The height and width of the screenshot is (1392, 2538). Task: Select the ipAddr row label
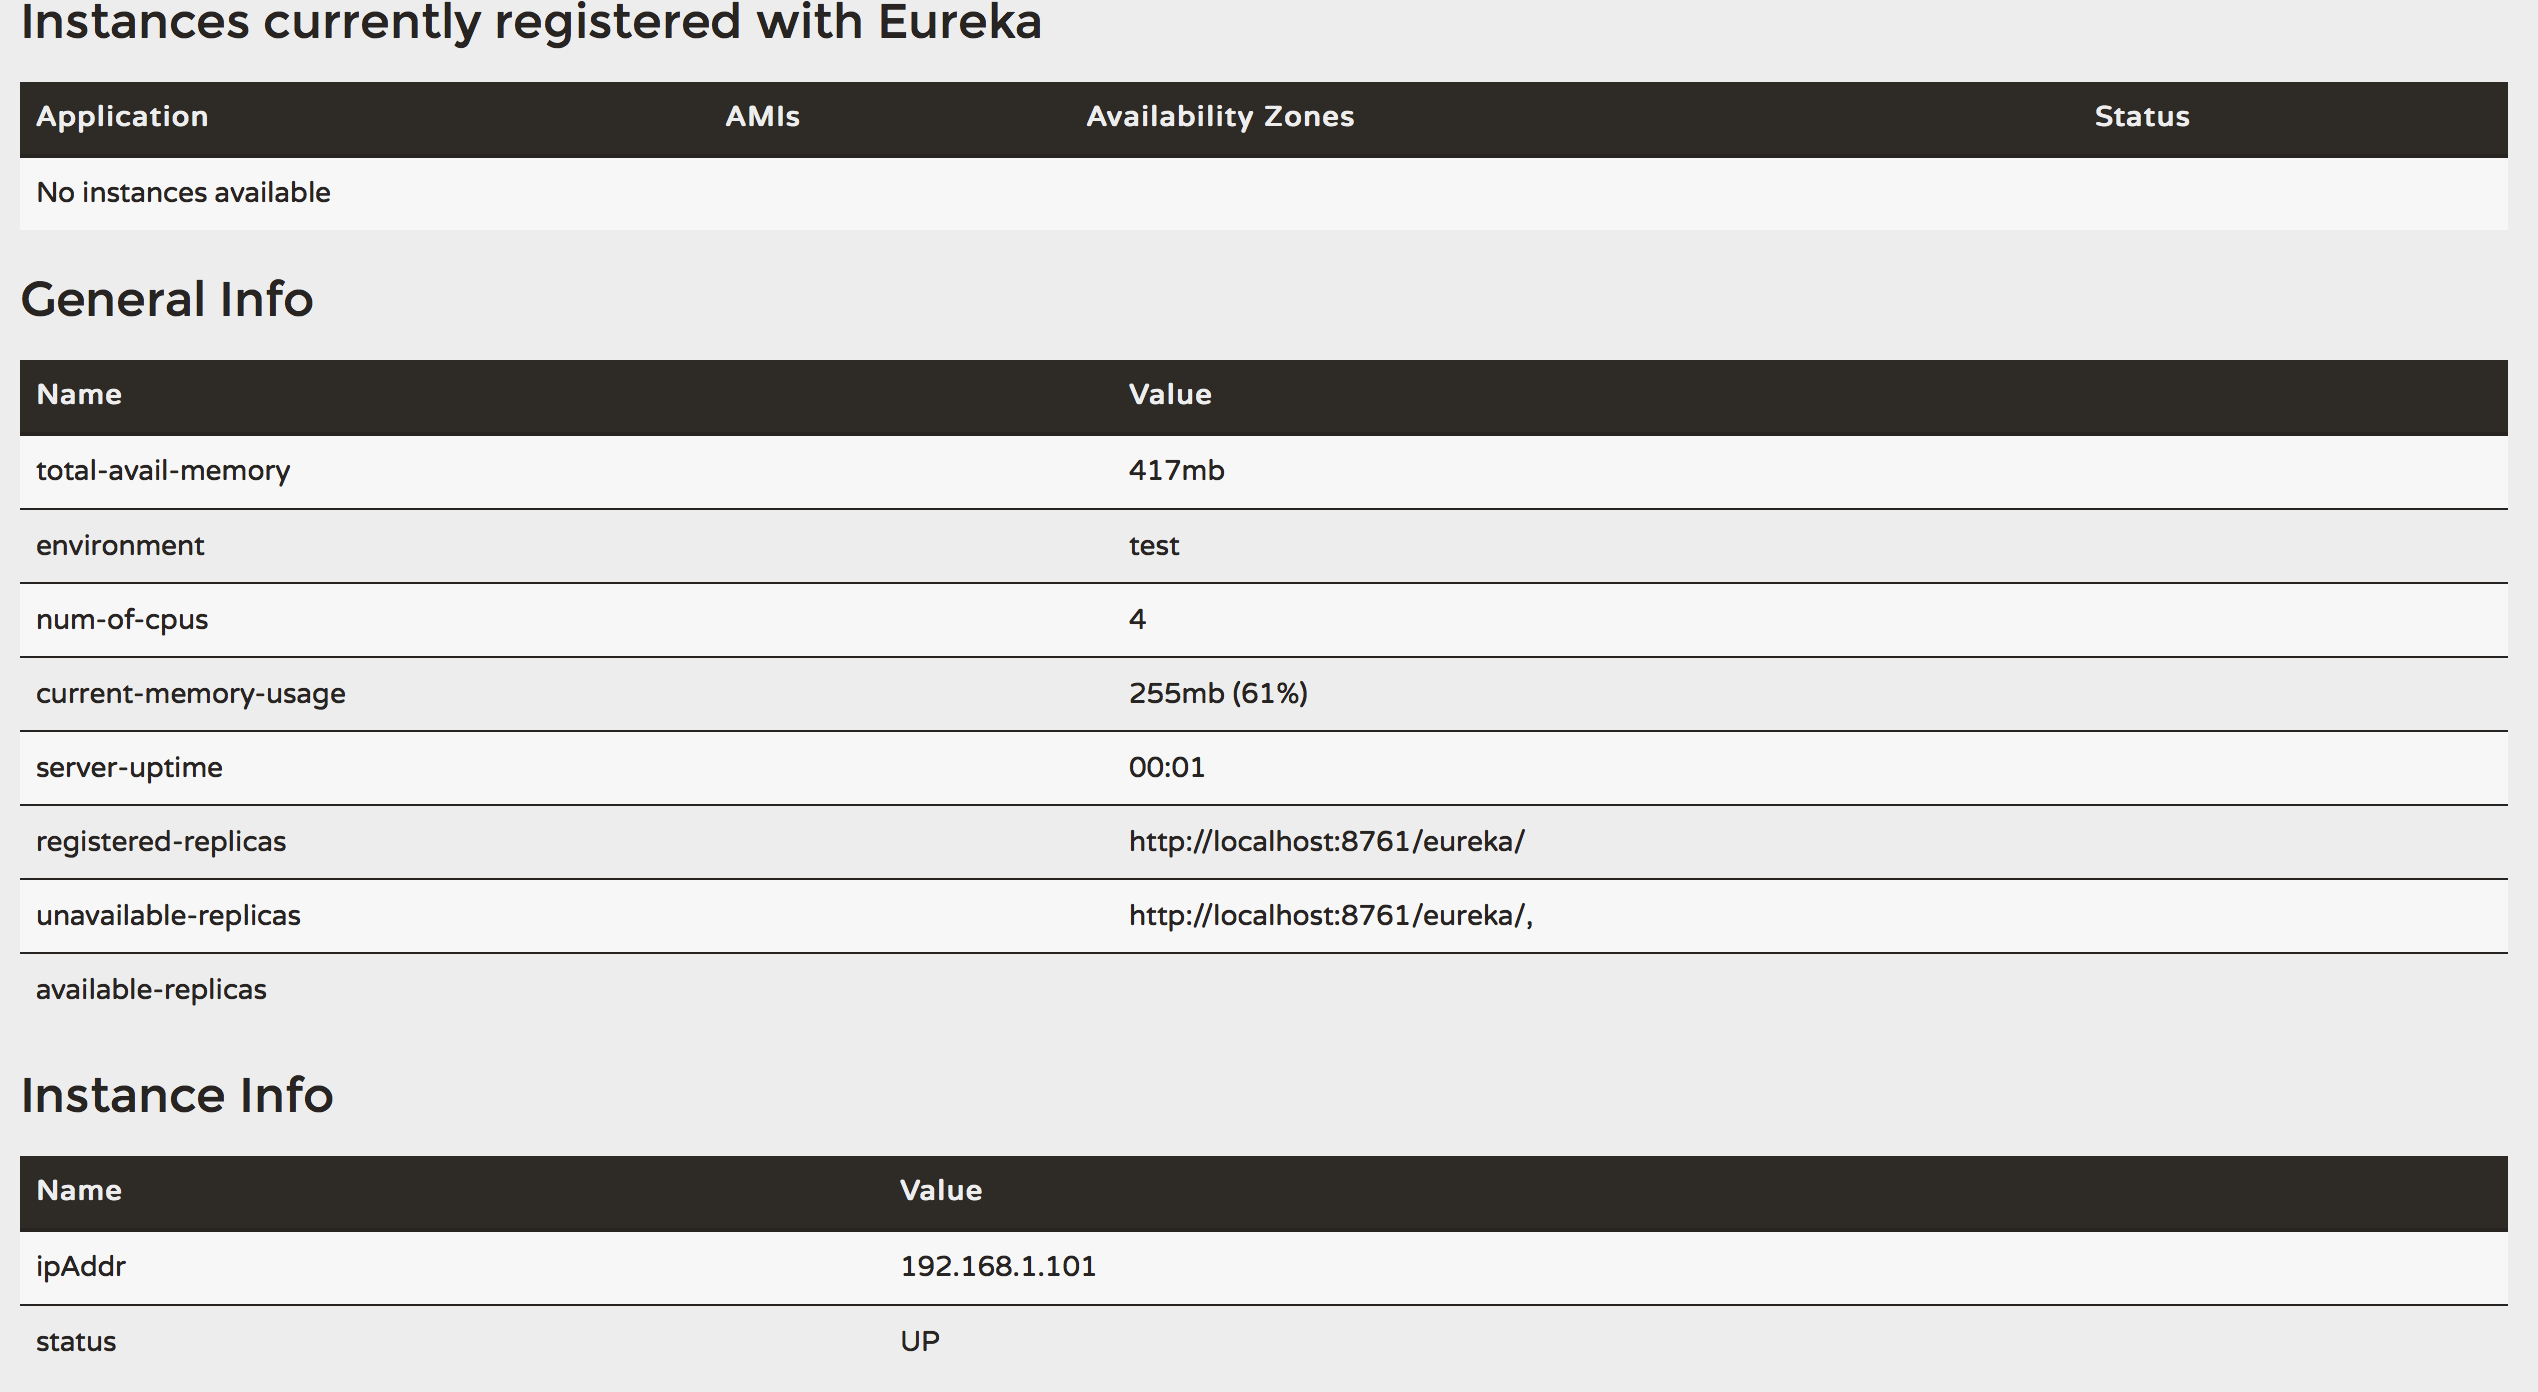click(81, 1267)
